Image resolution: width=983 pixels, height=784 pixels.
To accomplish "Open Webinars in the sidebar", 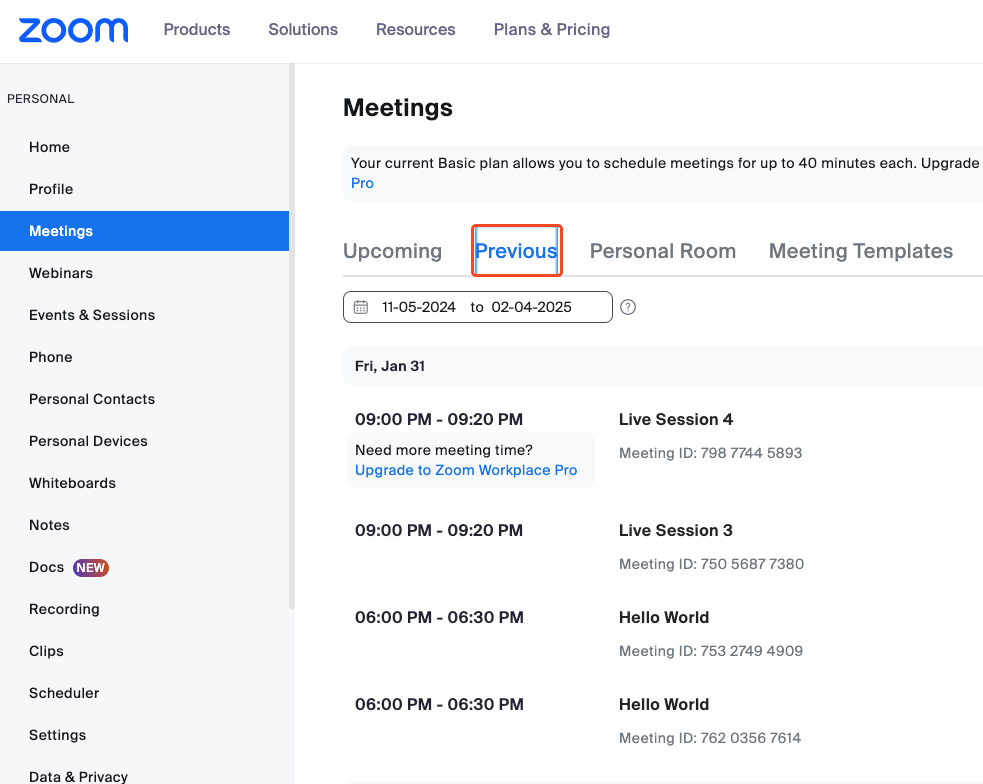I will point(61,273).
